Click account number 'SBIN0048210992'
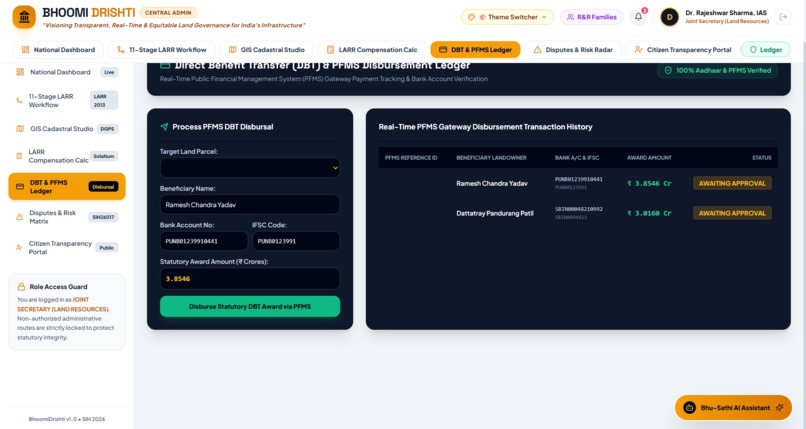This screenshot has width=806, height=429. pyautogui.click(x=579, y=209)
